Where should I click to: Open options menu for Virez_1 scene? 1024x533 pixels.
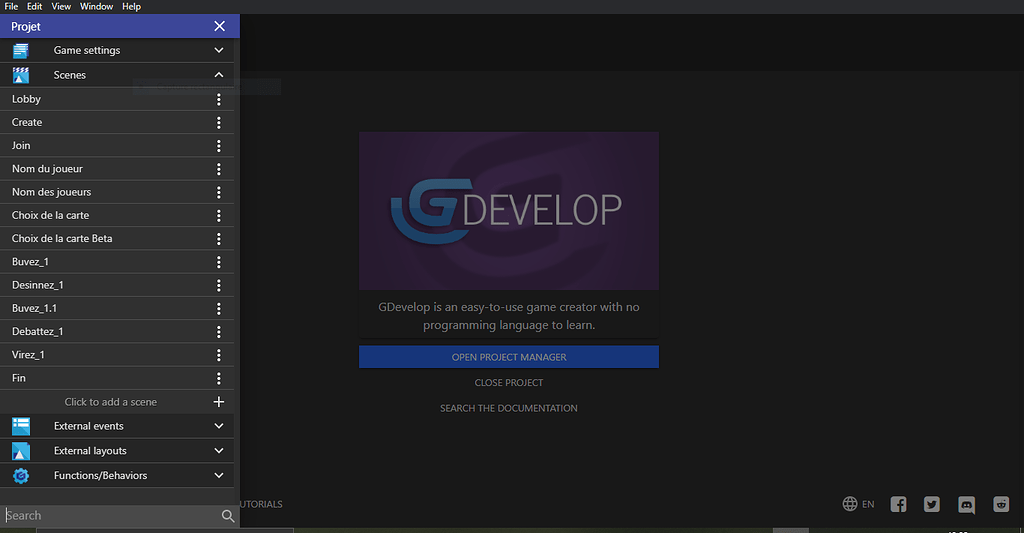coord(219,355)
